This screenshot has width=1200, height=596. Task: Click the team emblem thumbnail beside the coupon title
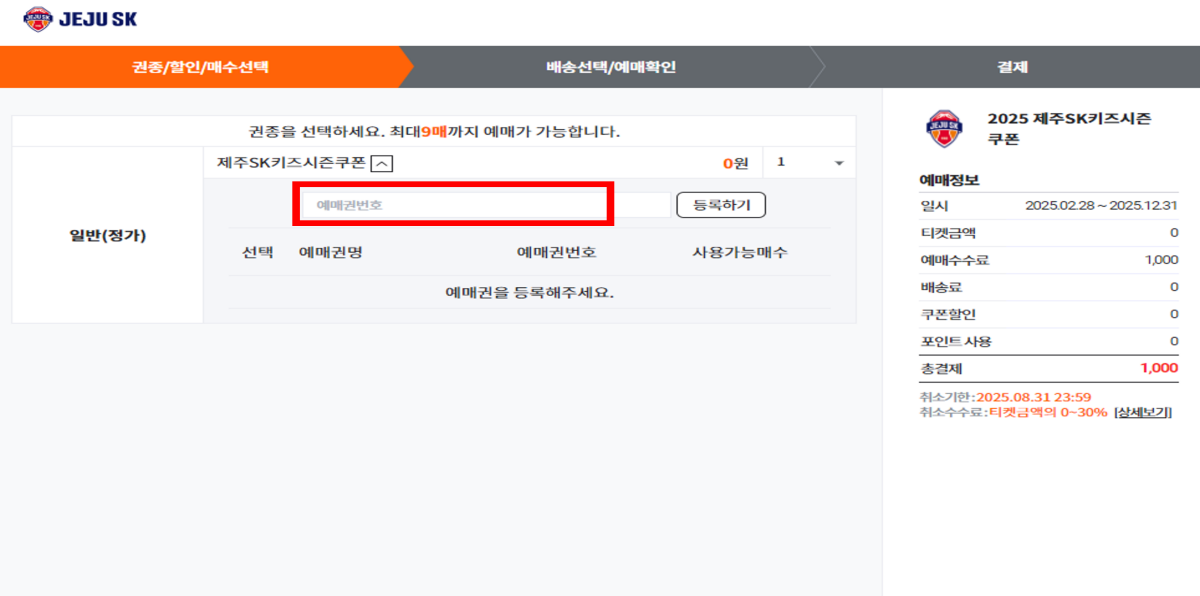click(942, 129)
